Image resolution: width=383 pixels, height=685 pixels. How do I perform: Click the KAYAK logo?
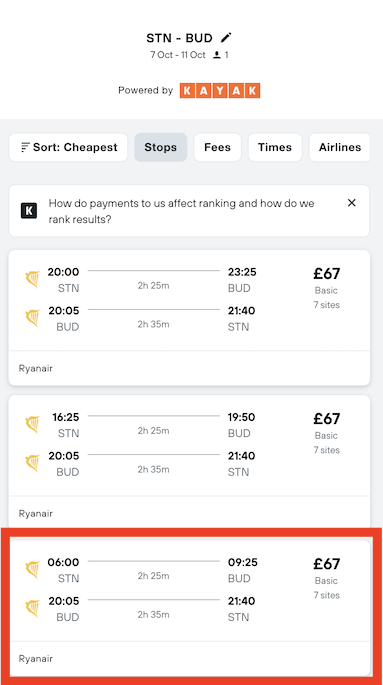[220, 90]
